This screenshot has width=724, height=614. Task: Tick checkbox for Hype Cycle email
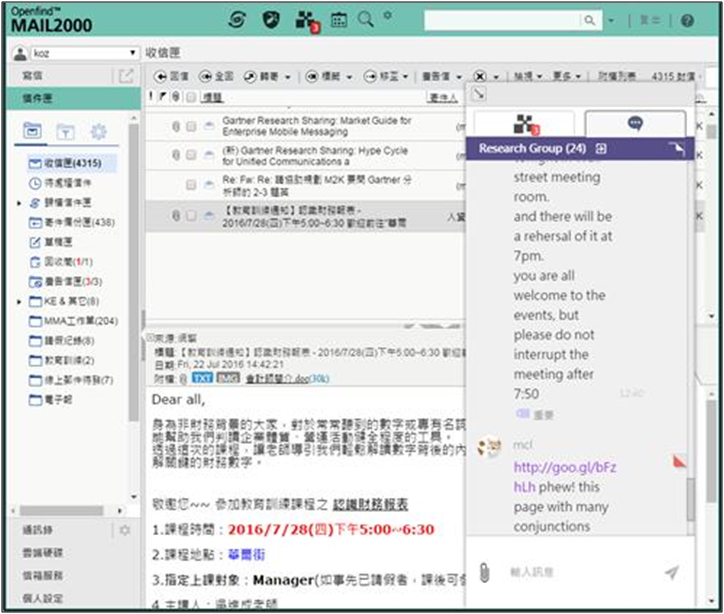click(x=190, y=155)
